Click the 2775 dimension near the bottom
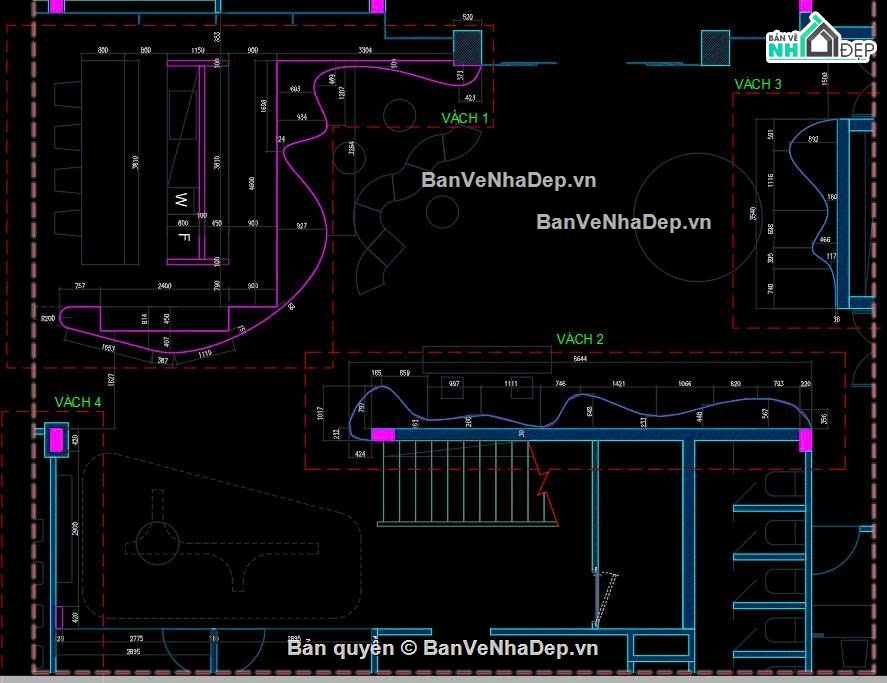Viewport: 887px width, 683px height. pos(136,639)
